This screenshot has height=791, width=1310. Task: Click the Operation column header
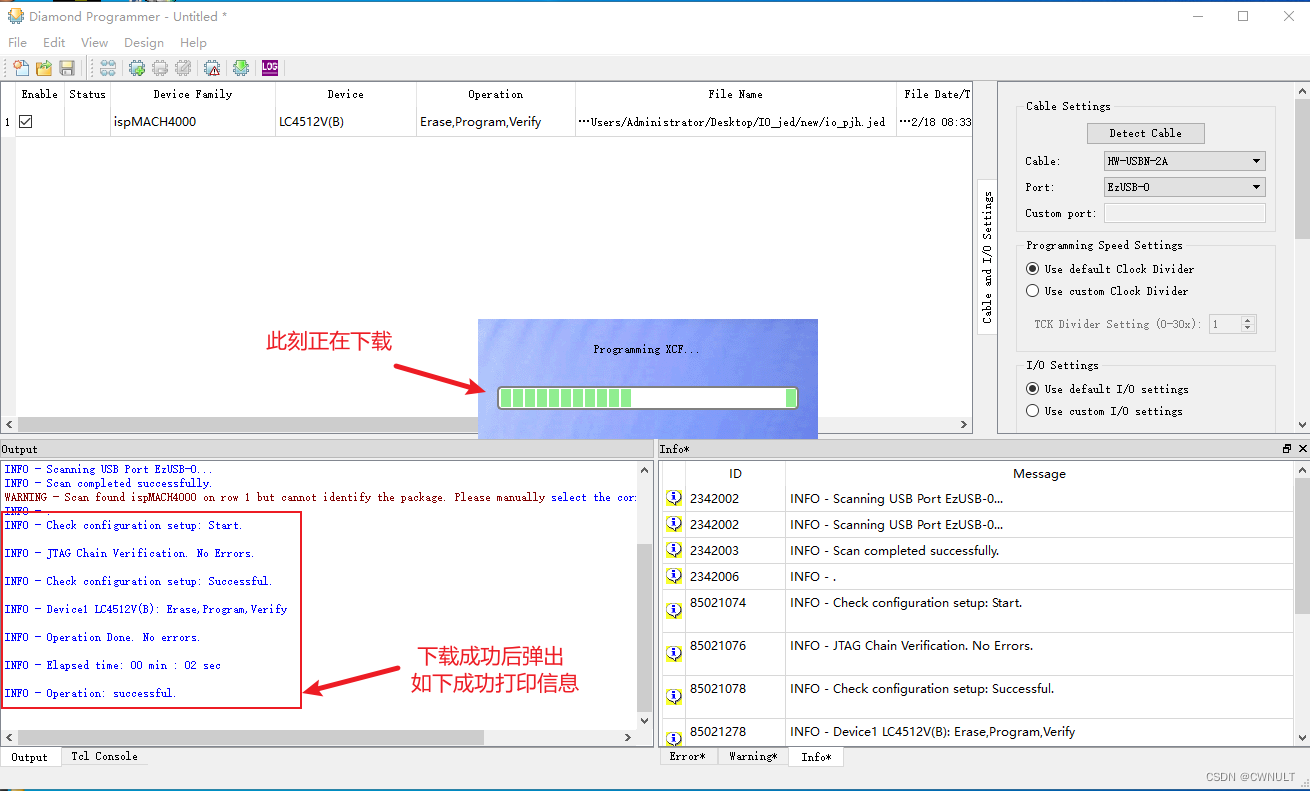[x=495, y=94]
